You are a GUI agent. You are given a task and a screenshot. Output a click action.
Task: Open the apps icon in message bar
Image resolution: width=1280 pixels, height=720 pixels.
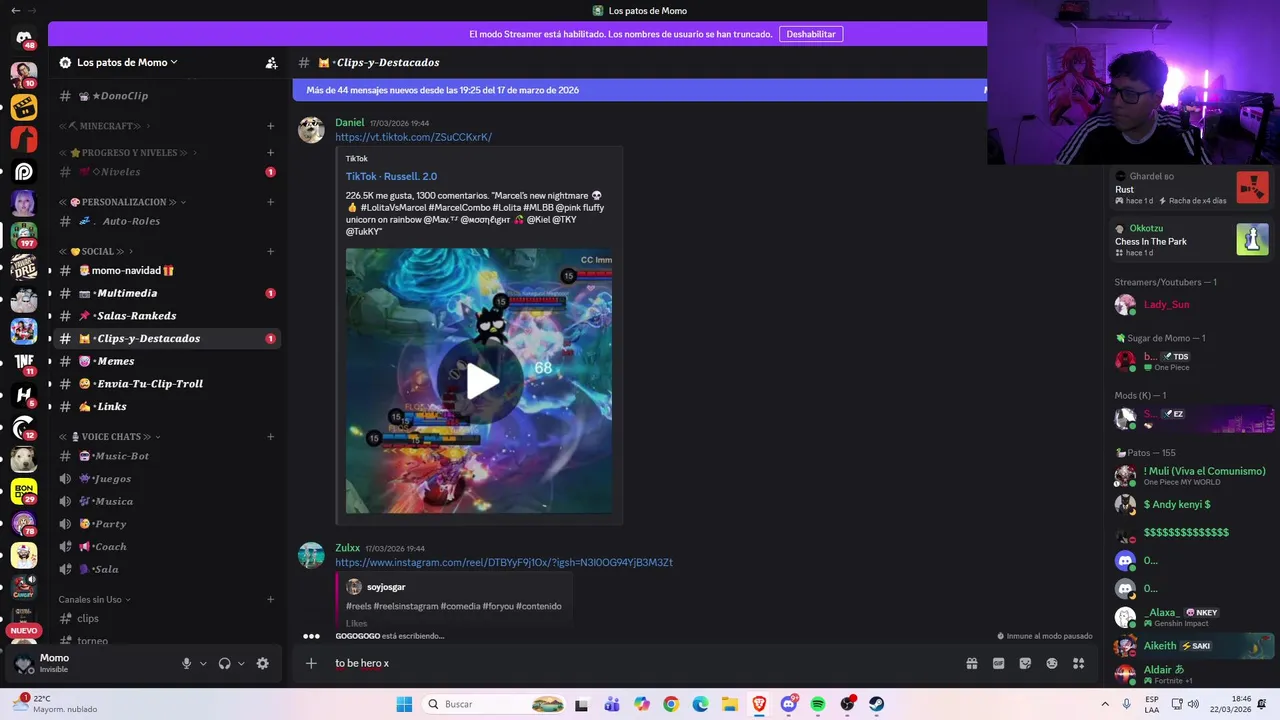(1078, 663)
